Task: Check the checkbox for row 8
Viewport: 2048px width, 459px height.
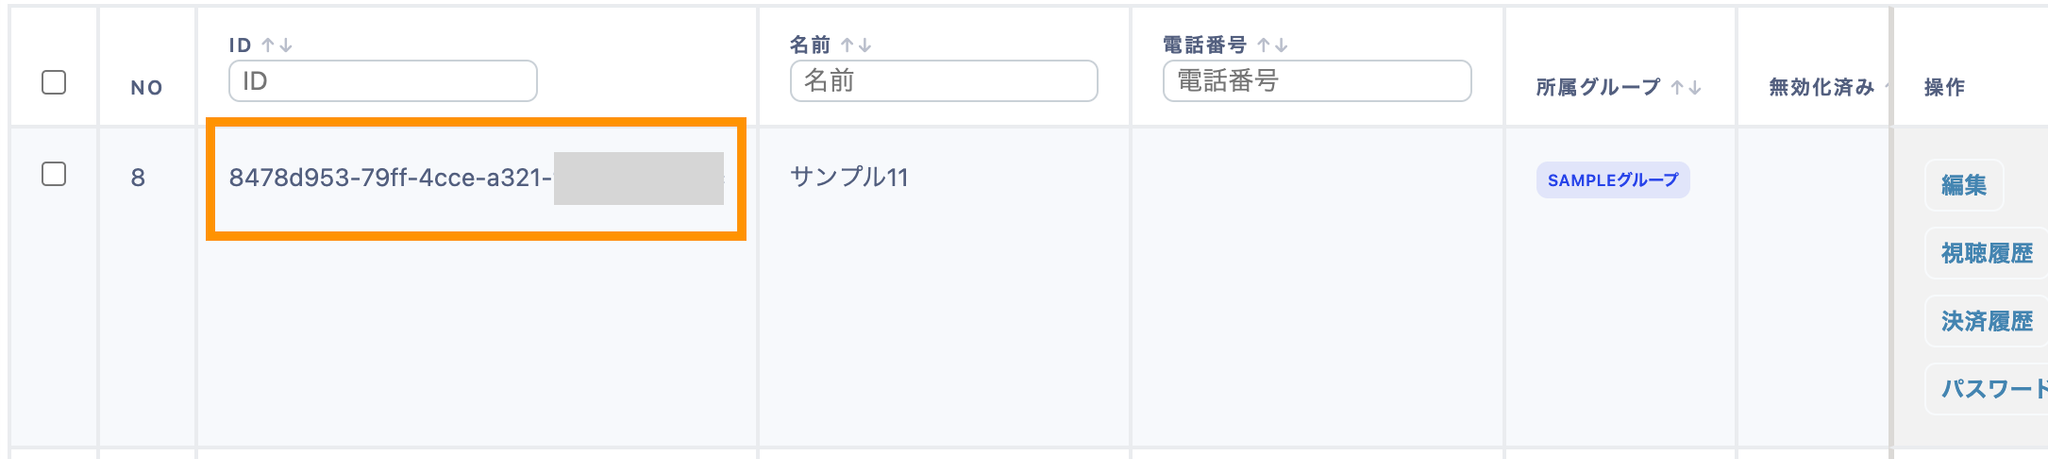Action: (54, 174)
